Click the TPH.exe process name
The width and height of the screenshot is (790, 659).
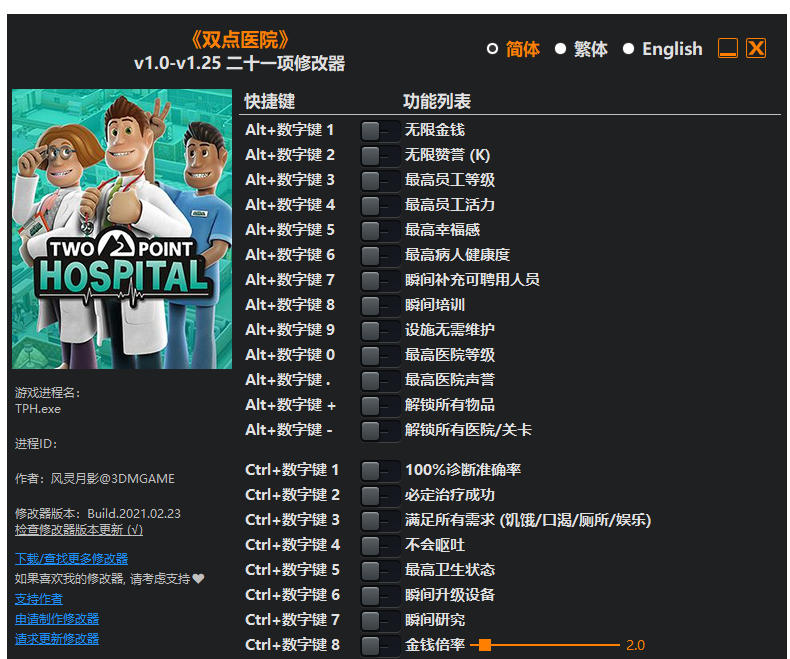tap(38, 409)
